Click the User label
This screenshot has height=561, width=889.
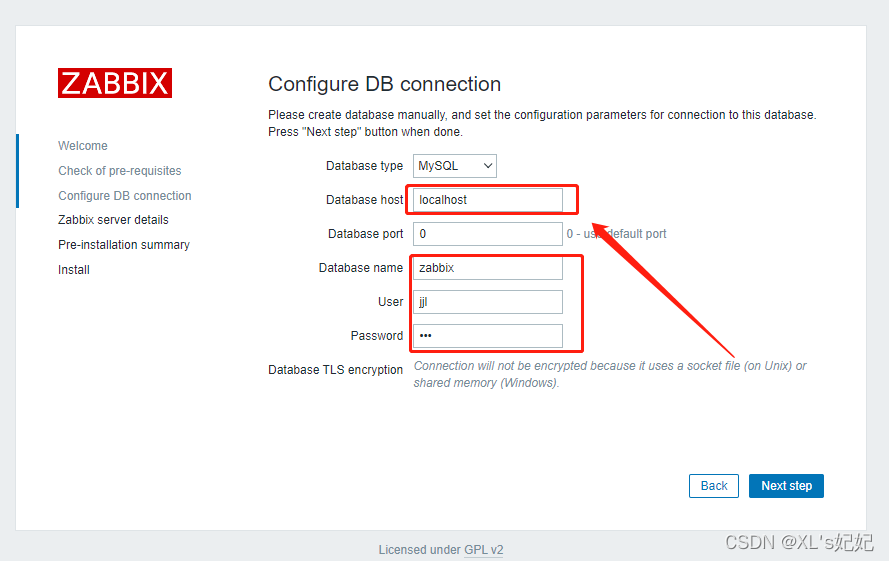(x=391, y=302)
